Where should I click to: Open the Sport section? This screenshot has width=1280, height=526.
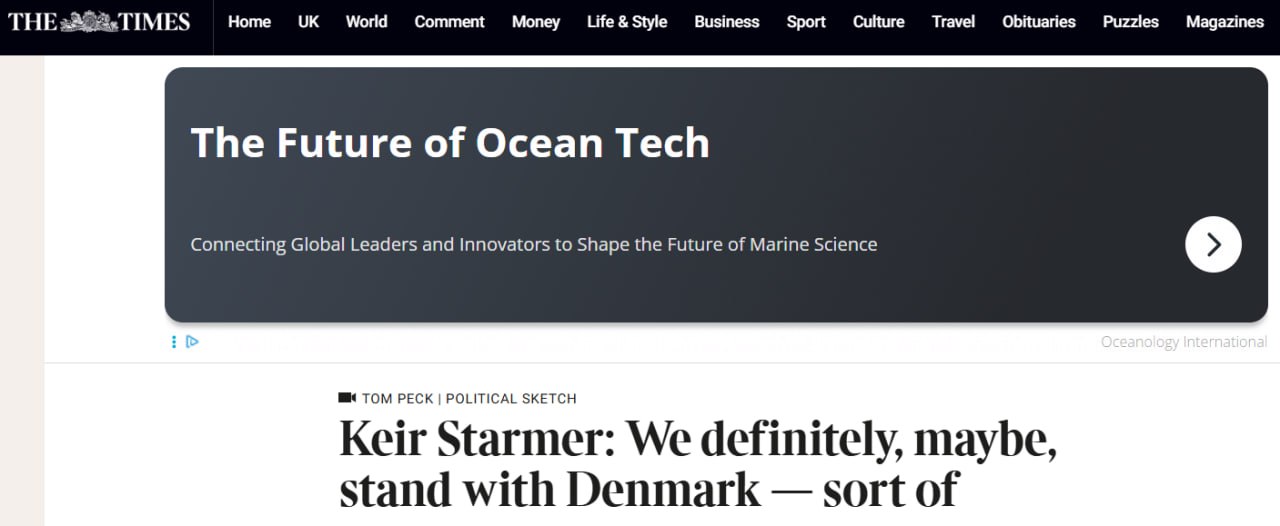click(x=806, y=22)
